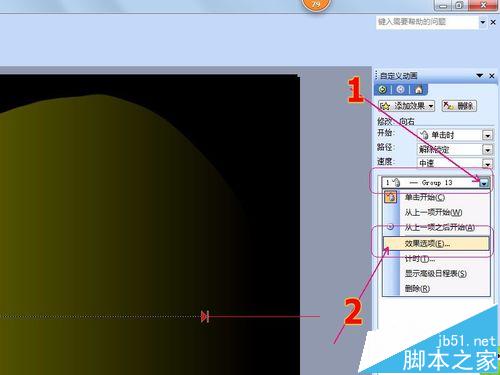Click the orange 79 badge at top
Image resolution: width=500 pixels, height=375 pixels.
(316, 4)
